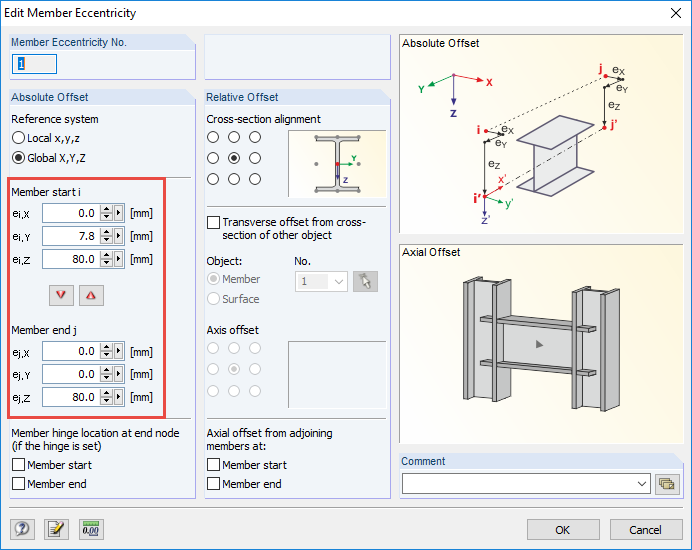
Task: Click the ei,Y spinner arrows
Action: click(106, 236)
